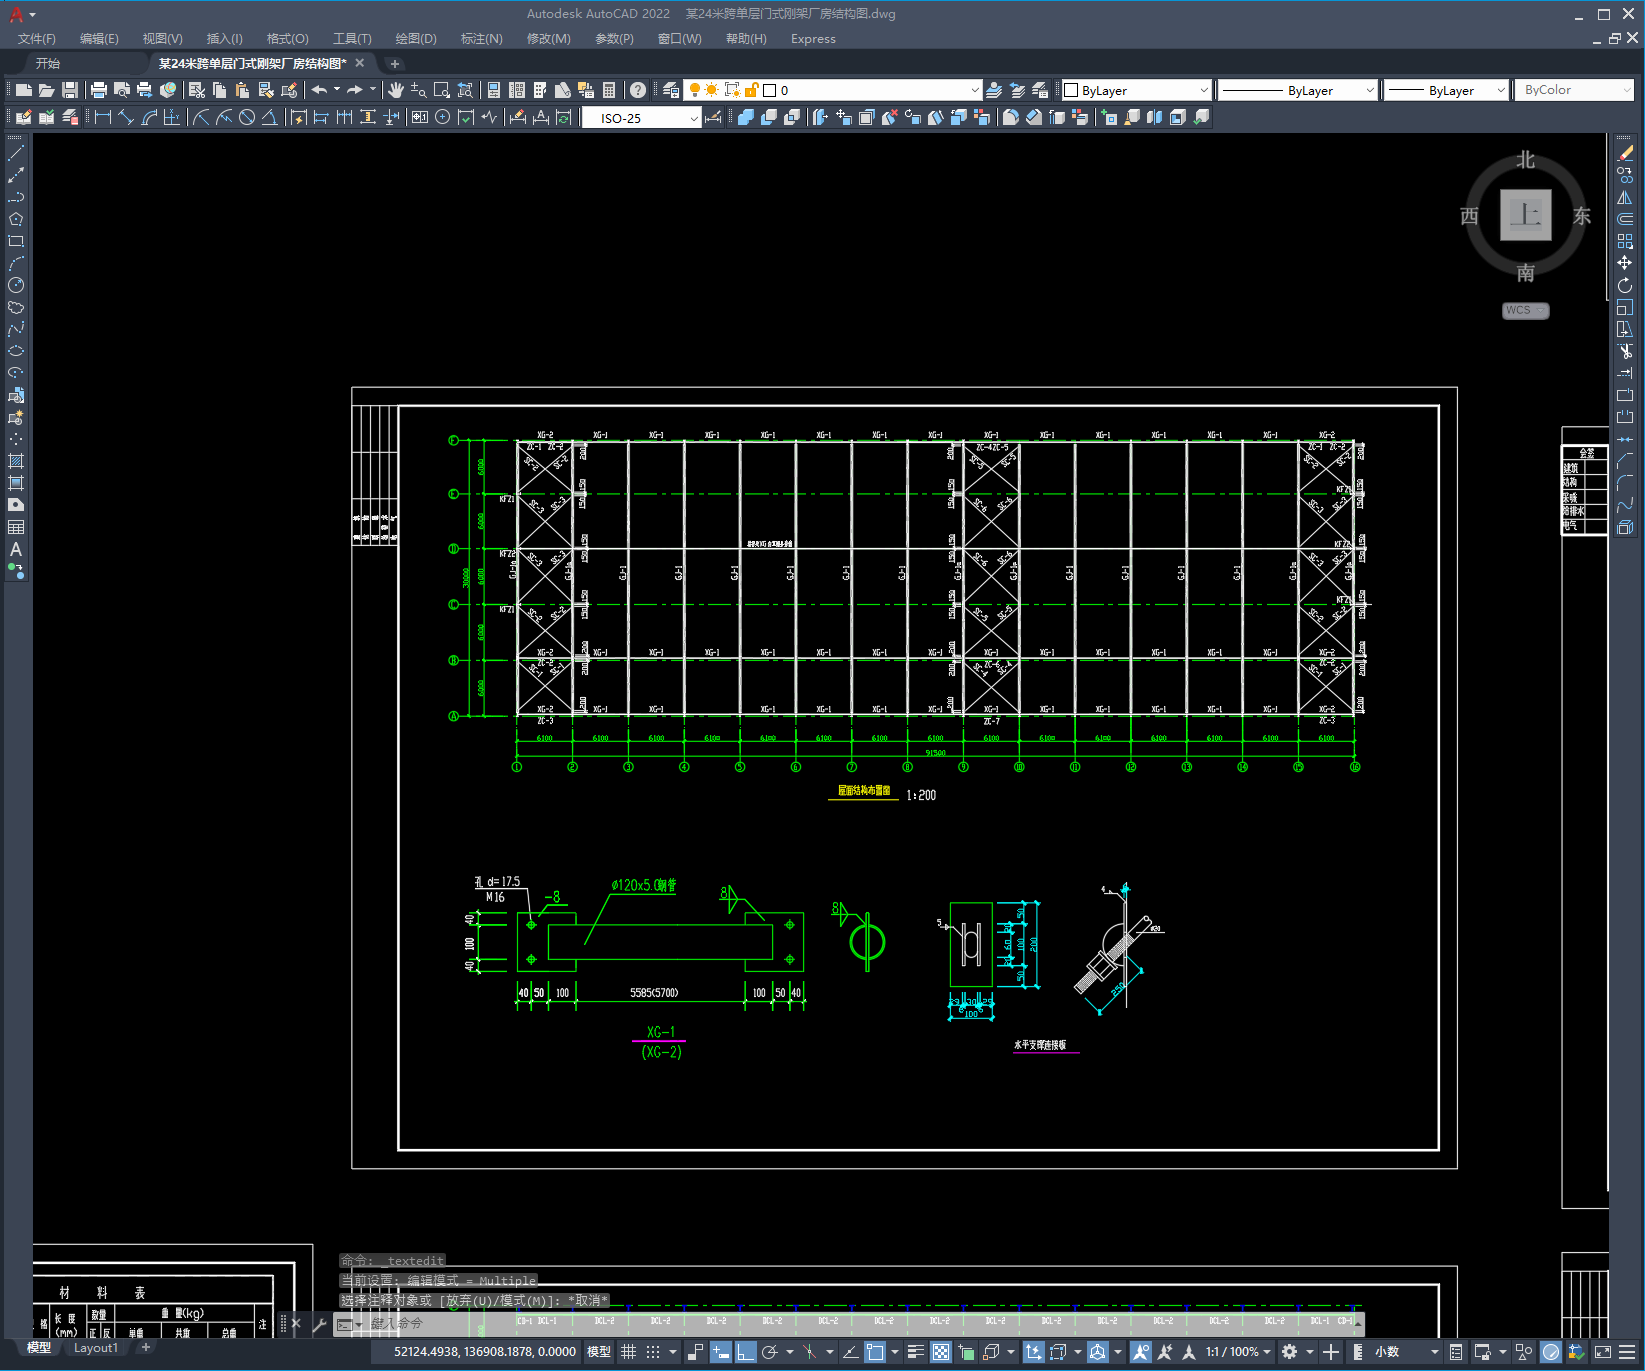The width and height of the screenshot is (1645, 1371).
Task: Select the Circle draw tool
Action: 16,285
